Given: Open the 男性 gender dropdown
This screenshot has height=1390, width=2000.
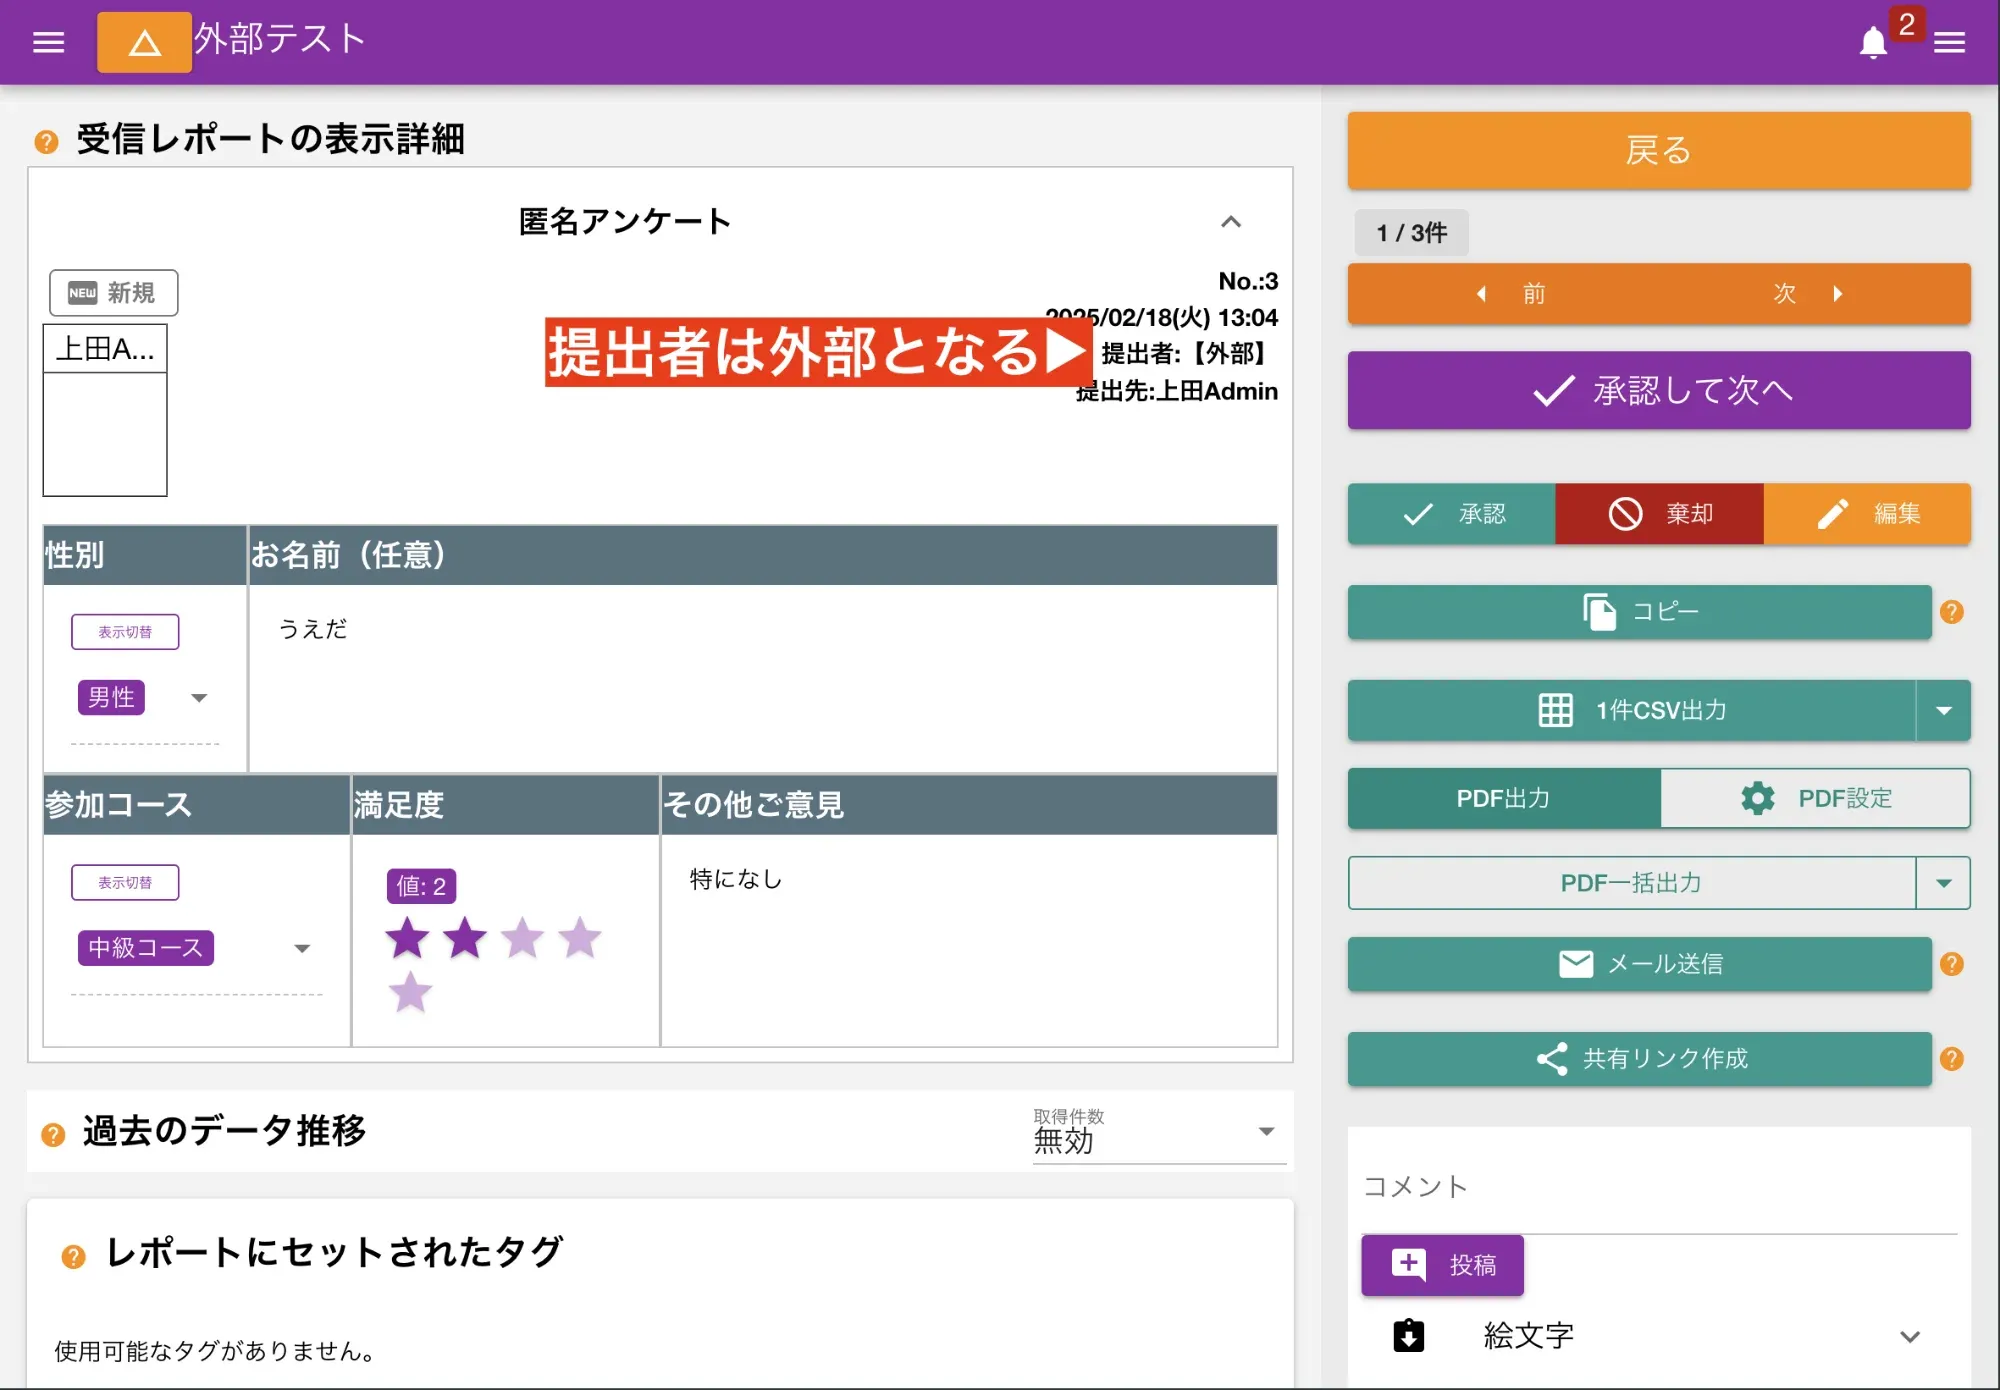Looking at the screenshot, I should pos(199,698).
